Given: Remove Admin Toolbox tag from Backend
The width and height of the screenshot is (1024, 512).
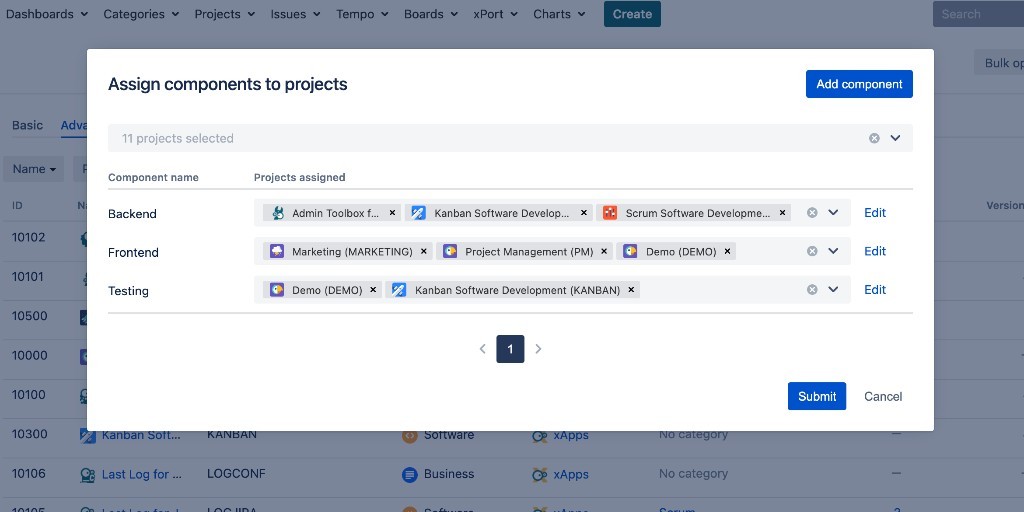Looking at the screenshot, I should click(392, 213).
